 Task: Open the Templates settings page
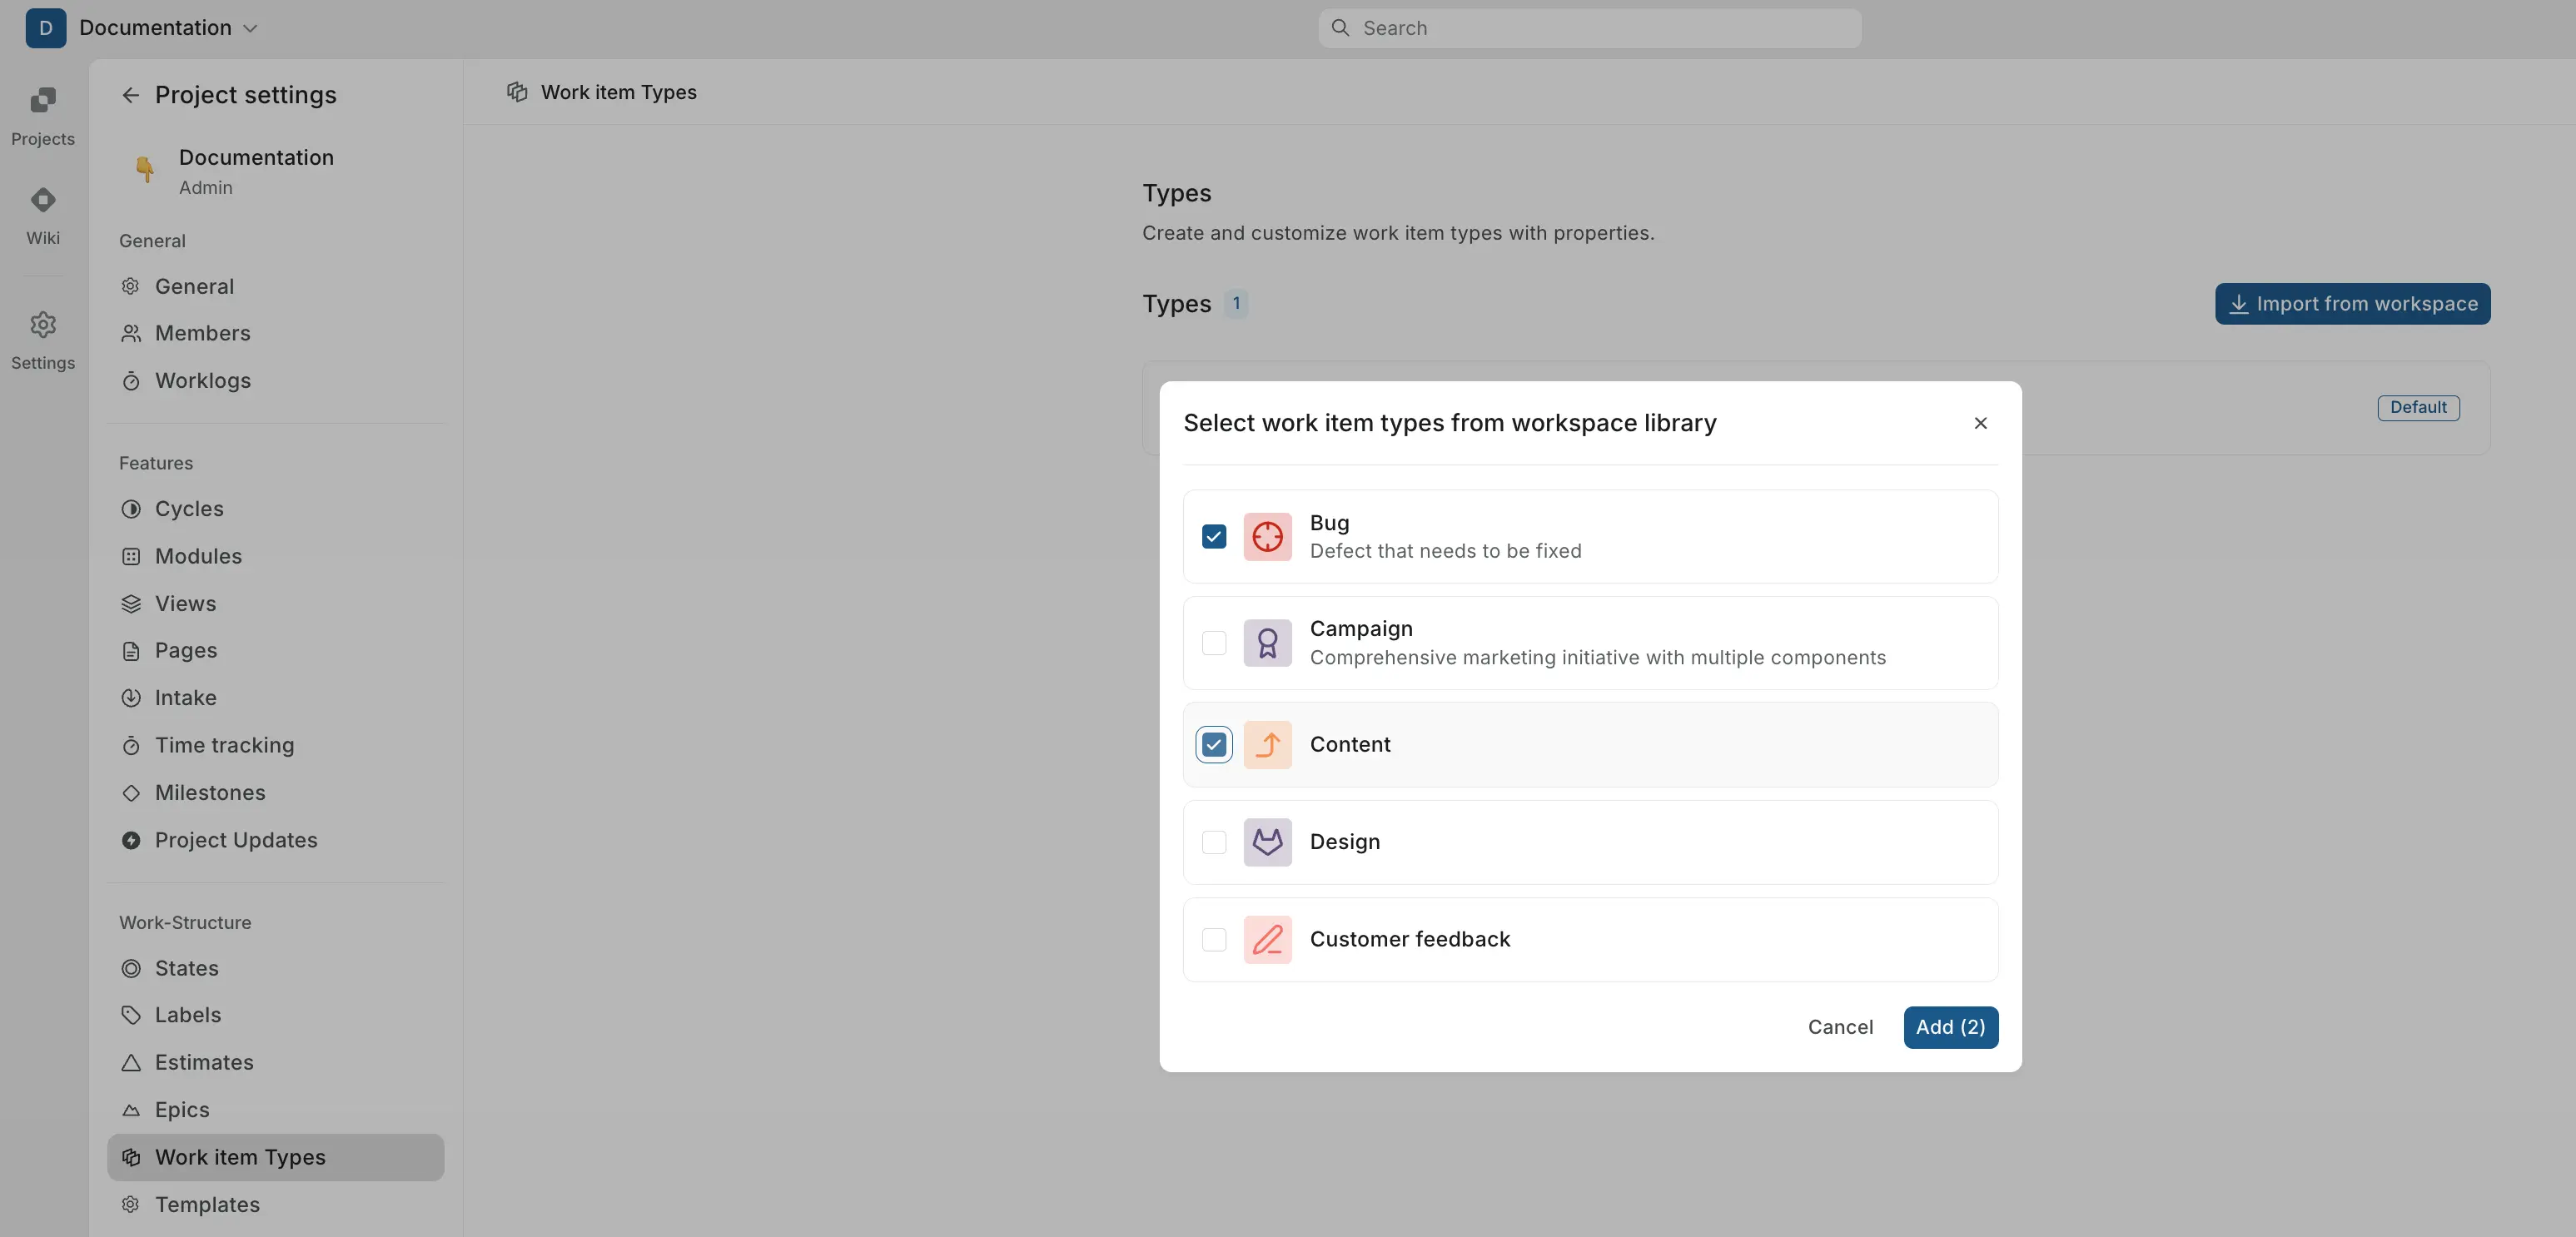206,1204
